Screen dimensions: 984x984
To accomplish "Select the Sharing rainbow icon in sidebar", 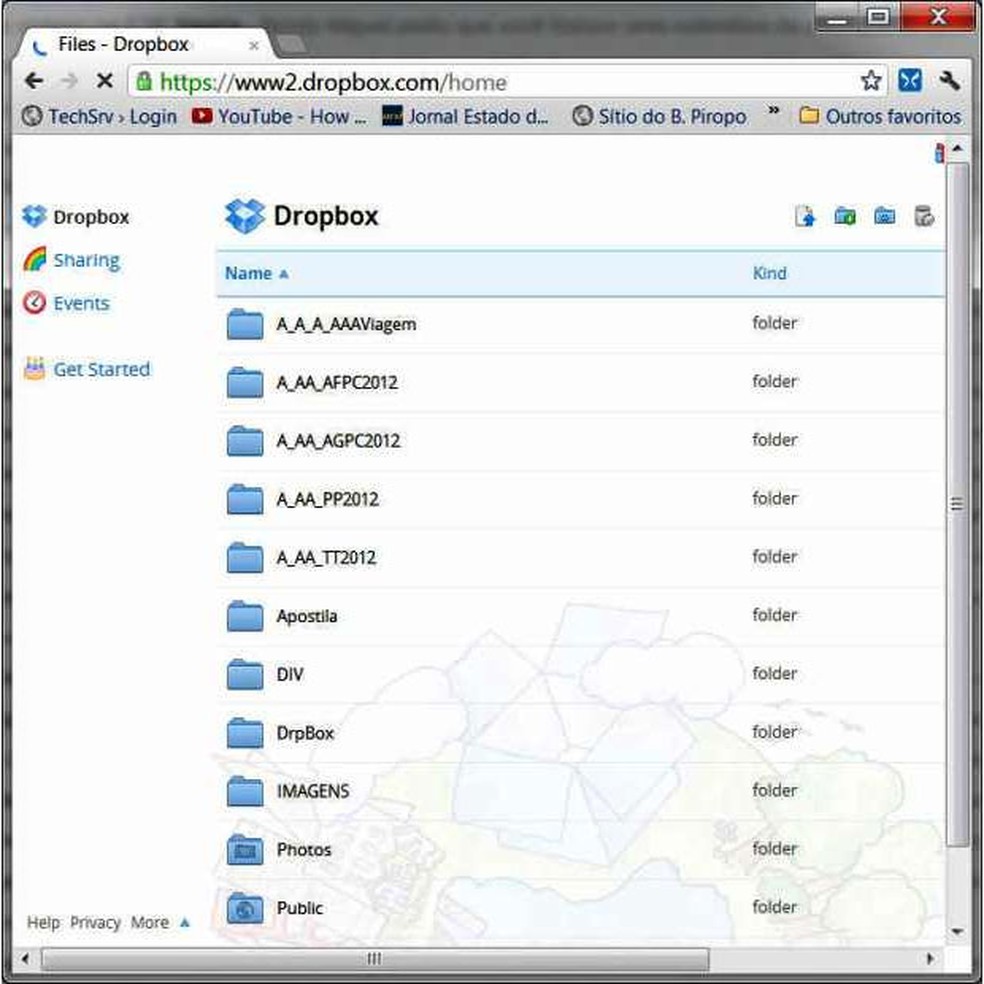I will point(35,259).
